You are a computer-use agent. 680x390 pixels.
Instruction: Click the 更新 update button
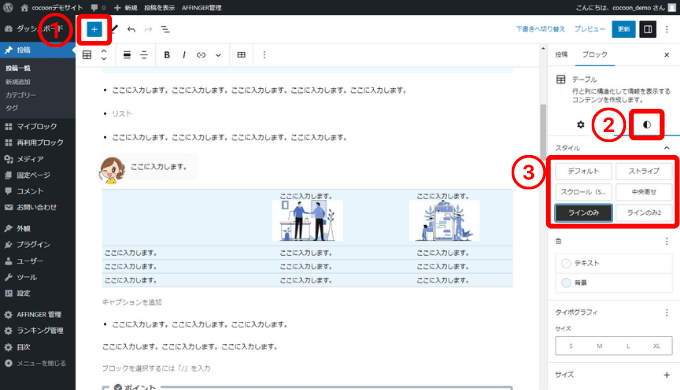click(624, 29)
